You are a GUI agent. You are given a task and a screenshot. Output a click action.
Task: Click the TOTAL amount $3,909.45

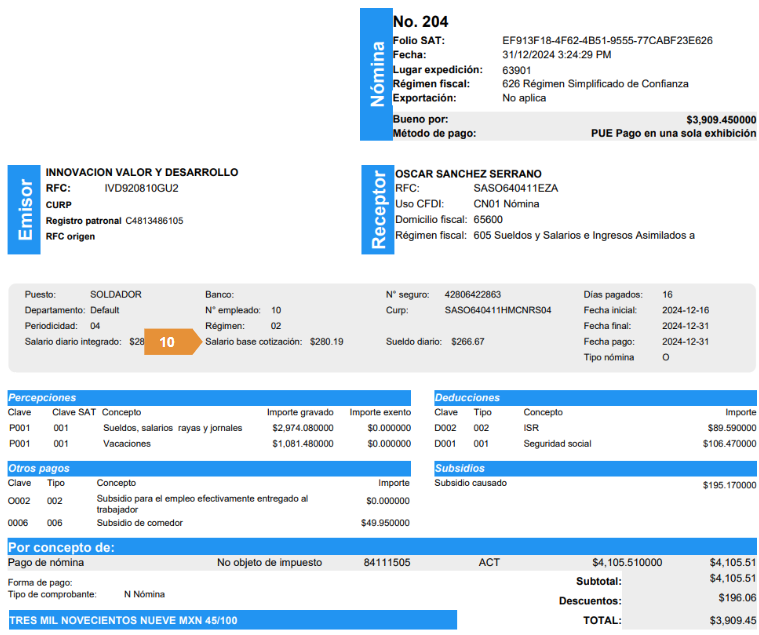click(x=732, y=621)
